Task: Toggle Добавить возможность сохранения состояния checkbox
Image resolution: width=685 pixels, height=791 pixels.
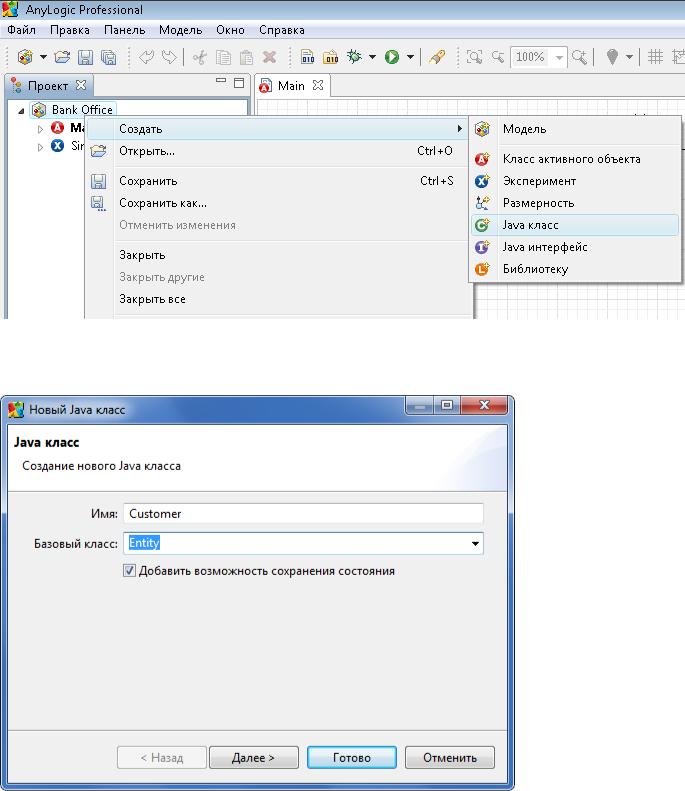Action: click(x=129, y=571)
